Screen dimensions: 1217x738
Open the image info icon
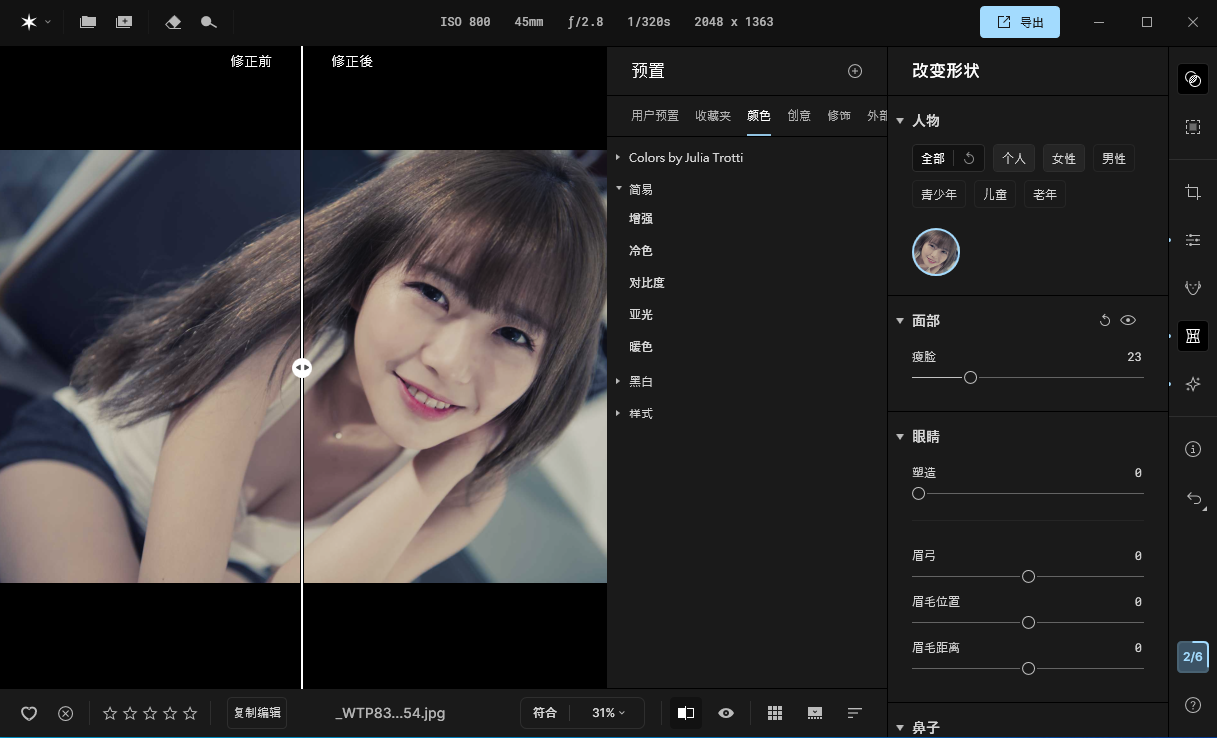click(1192, 449)
